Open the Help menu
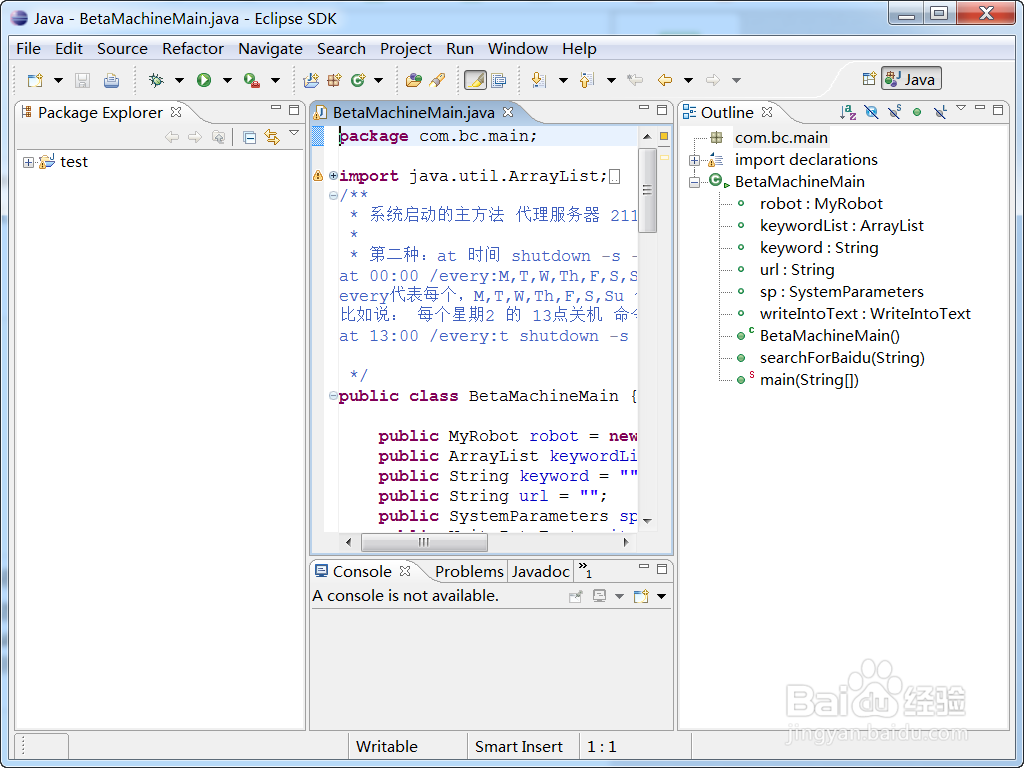Image resolution: width=1024 pixels, height=768 pixels. (x=579, y=49)
